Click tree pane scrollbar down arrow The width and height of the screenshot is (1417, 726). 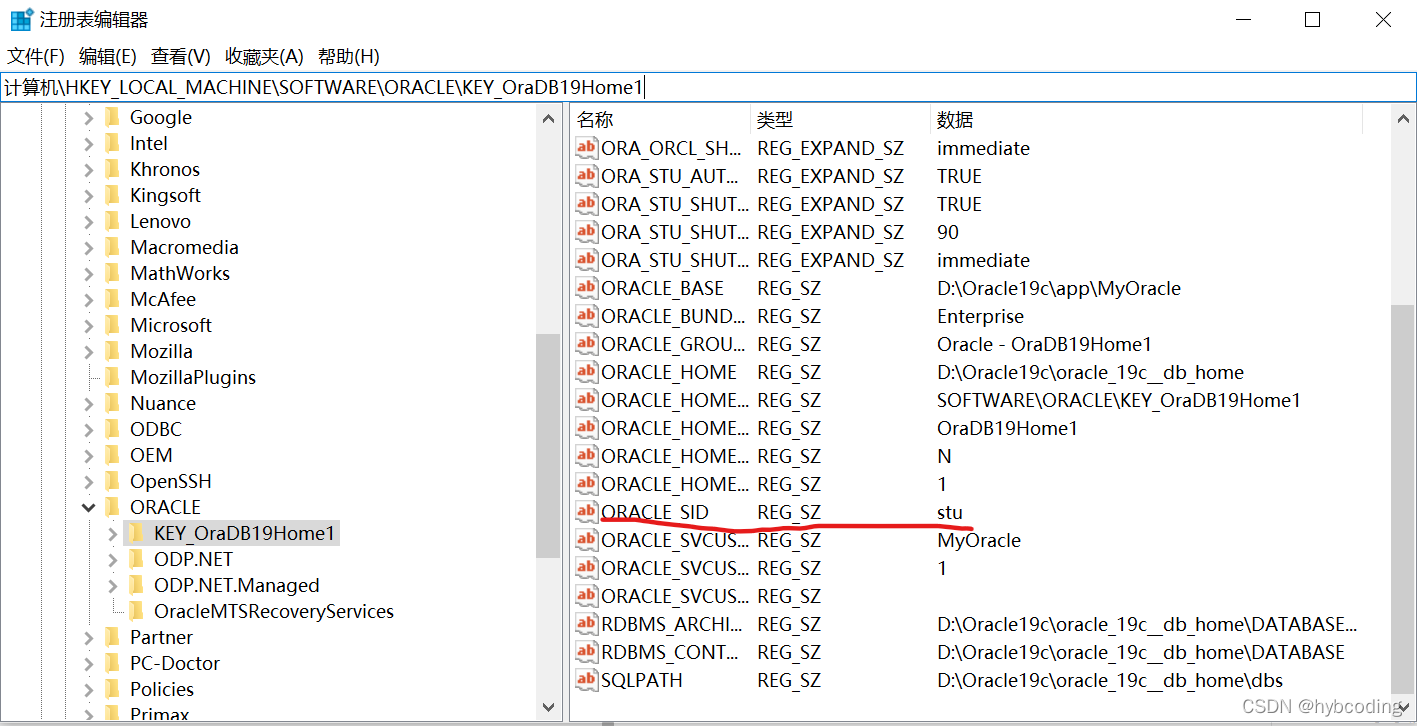click(x=548, y=707)
